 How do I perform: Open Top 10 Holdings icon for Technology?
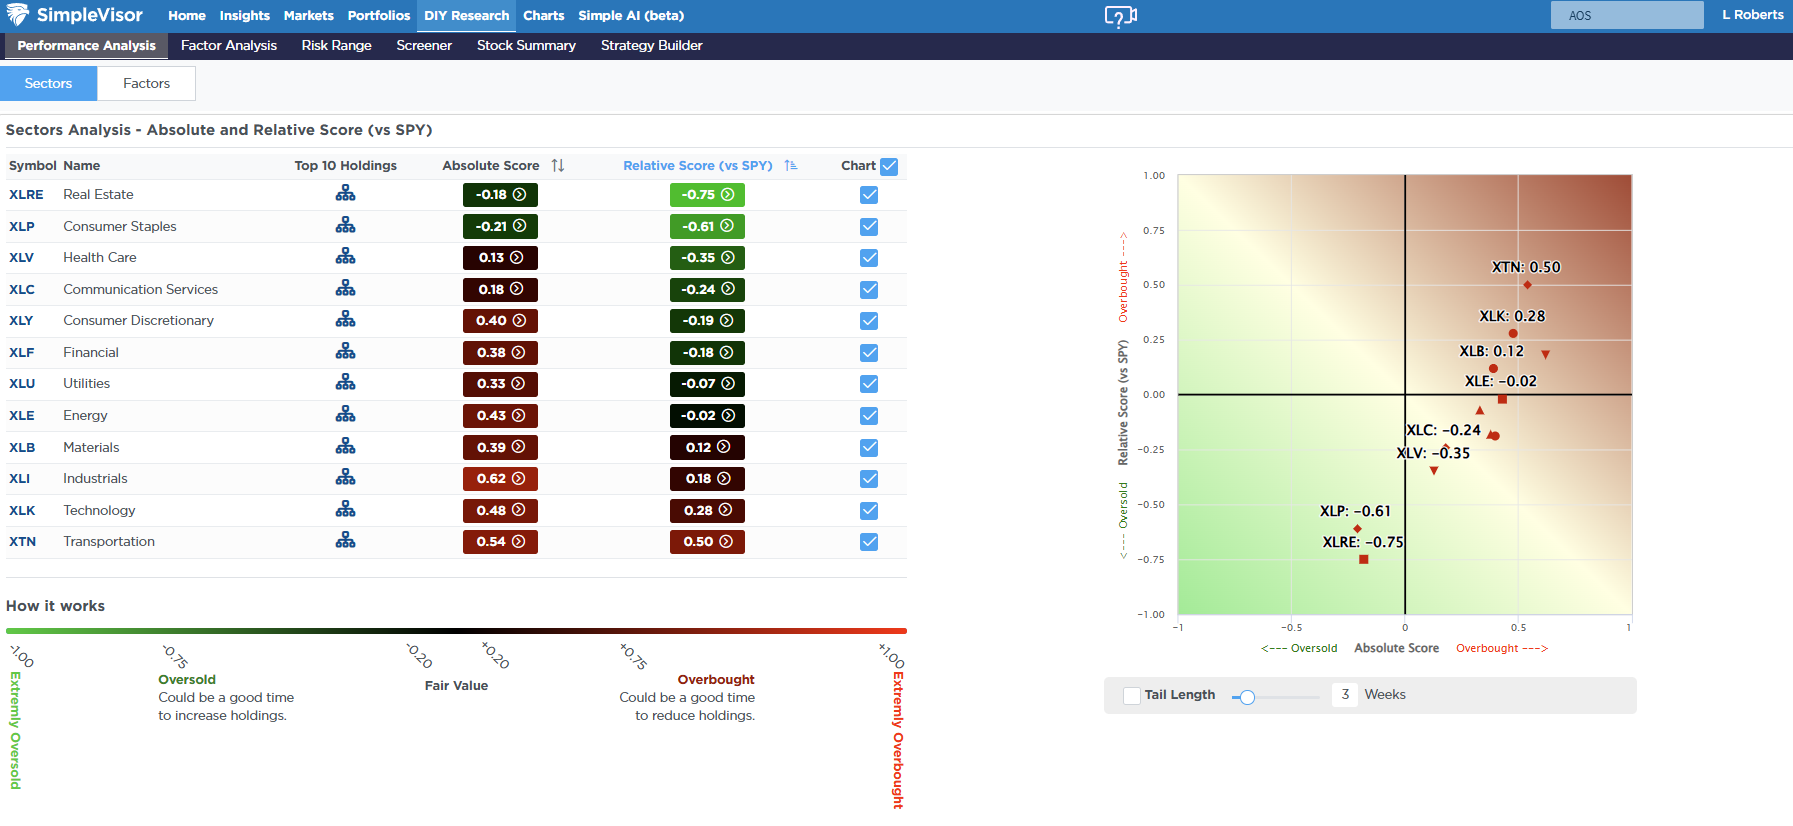coord(345,510)
